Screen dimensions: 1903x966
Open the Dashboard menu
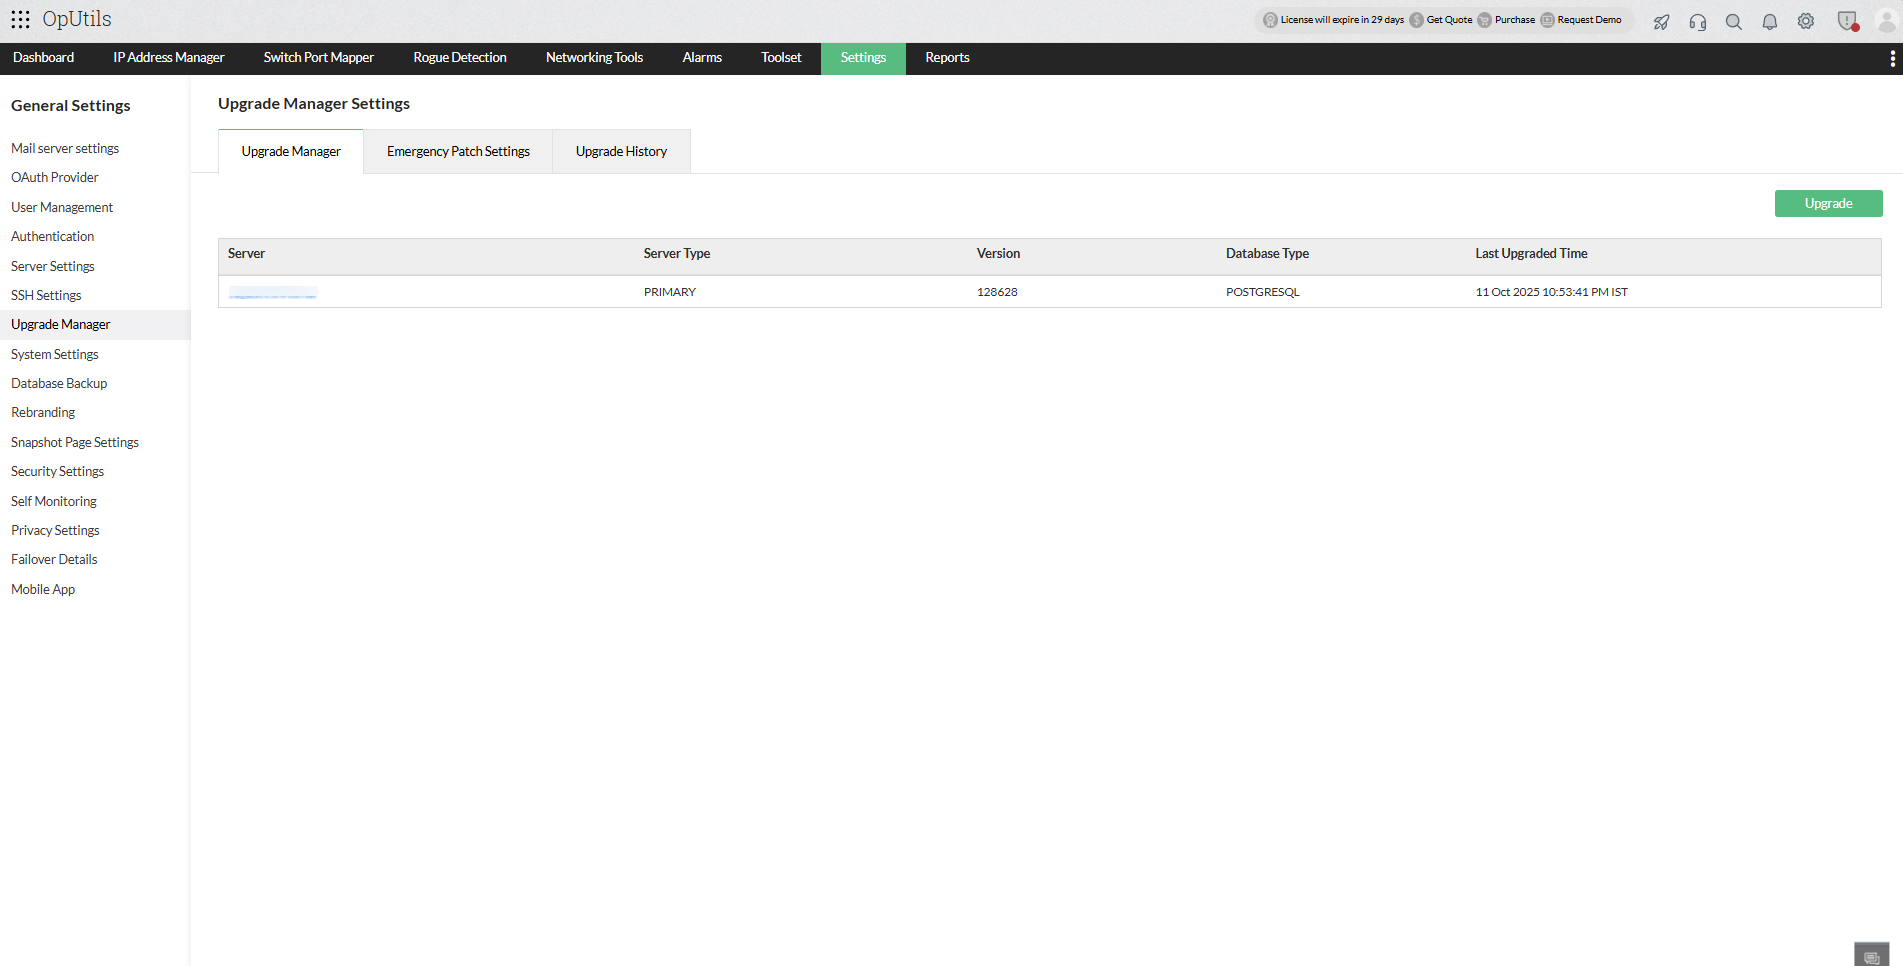point(44,58)
